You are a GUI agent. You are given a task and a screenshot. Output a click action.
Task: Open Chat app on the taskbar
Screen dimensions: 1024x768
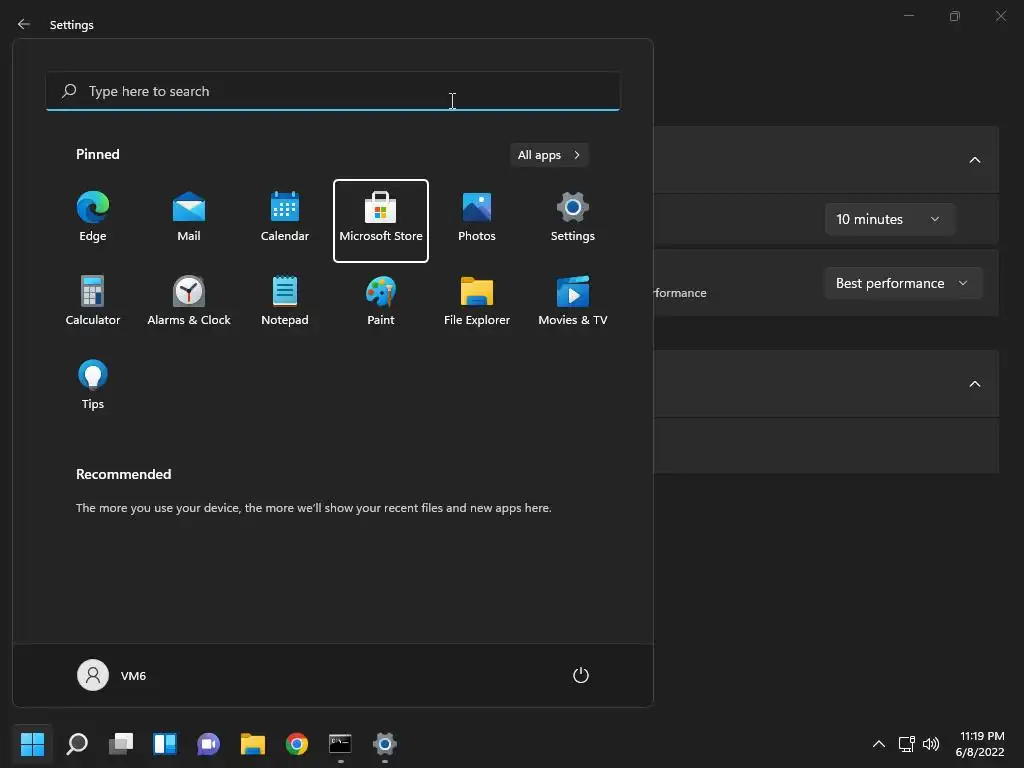(x=208, y=744)
